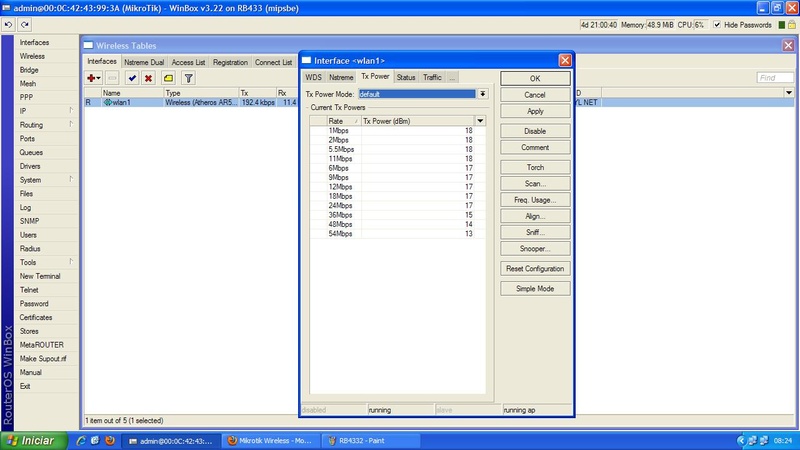Open Firefox from quick launch
800x450 pixels.
[110, 440]
